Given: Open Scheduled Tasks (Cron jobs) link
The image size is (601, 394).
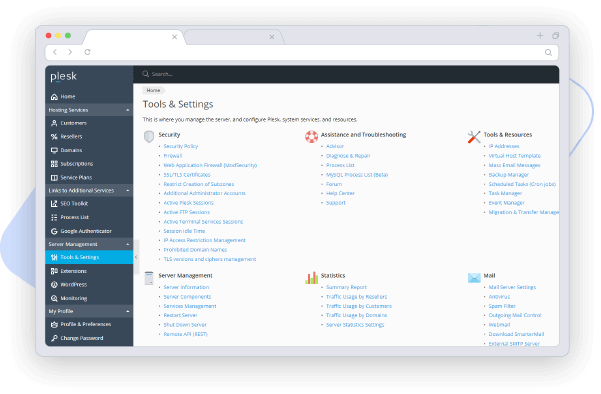Looking at the screenshot, I should pos(522,184).
